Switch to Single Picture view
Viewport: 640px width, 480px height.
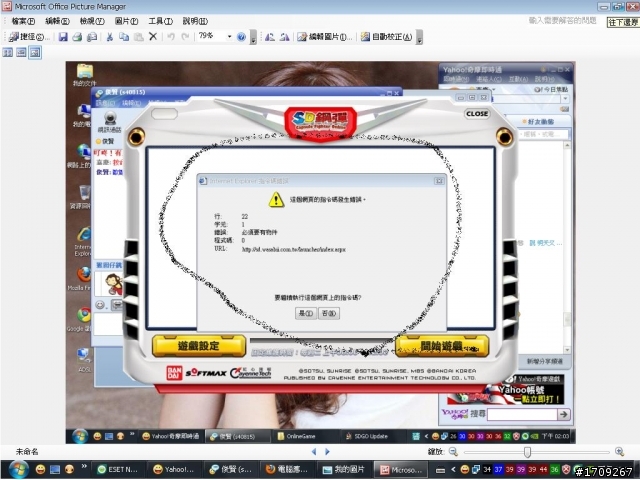pos(35,52)
